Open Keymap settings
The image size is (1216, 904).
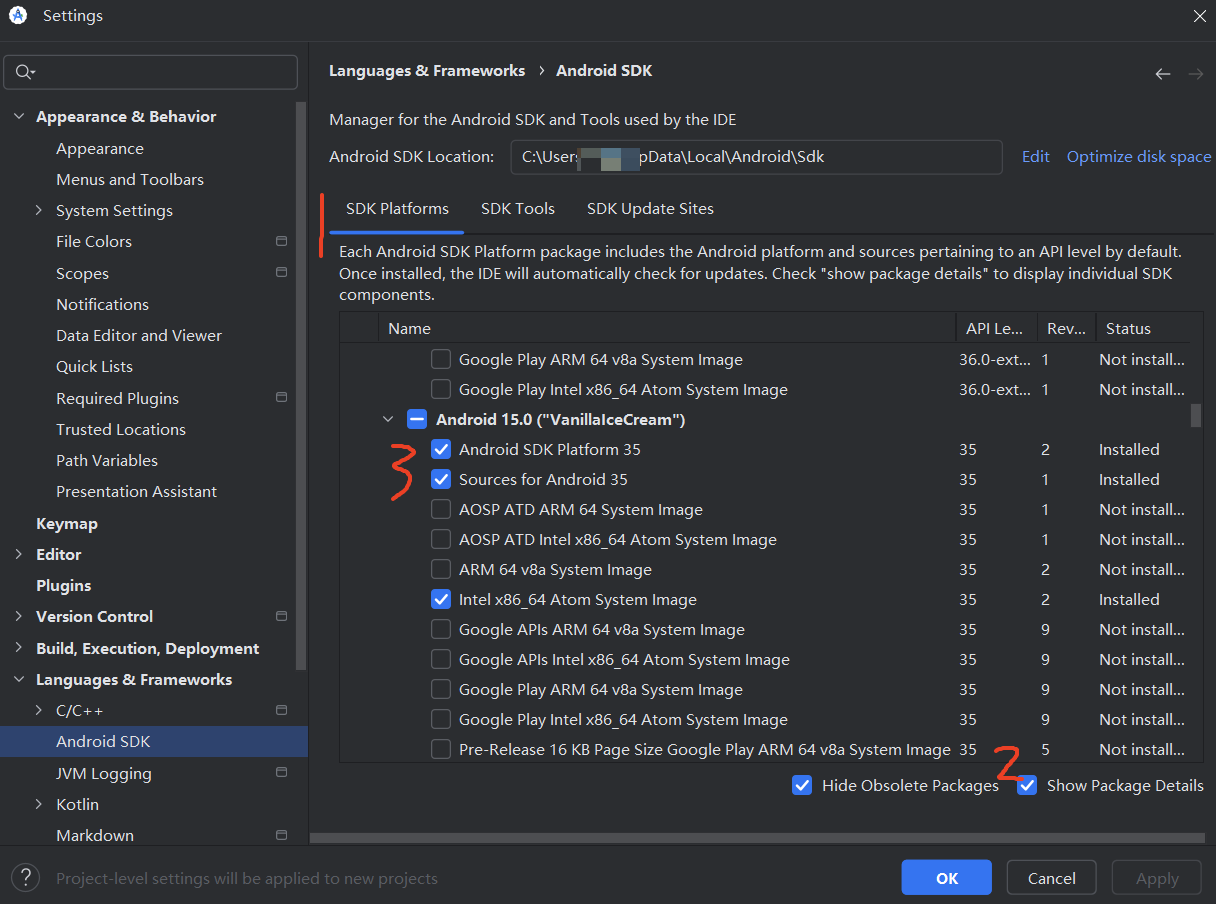(x=67, y=523)
